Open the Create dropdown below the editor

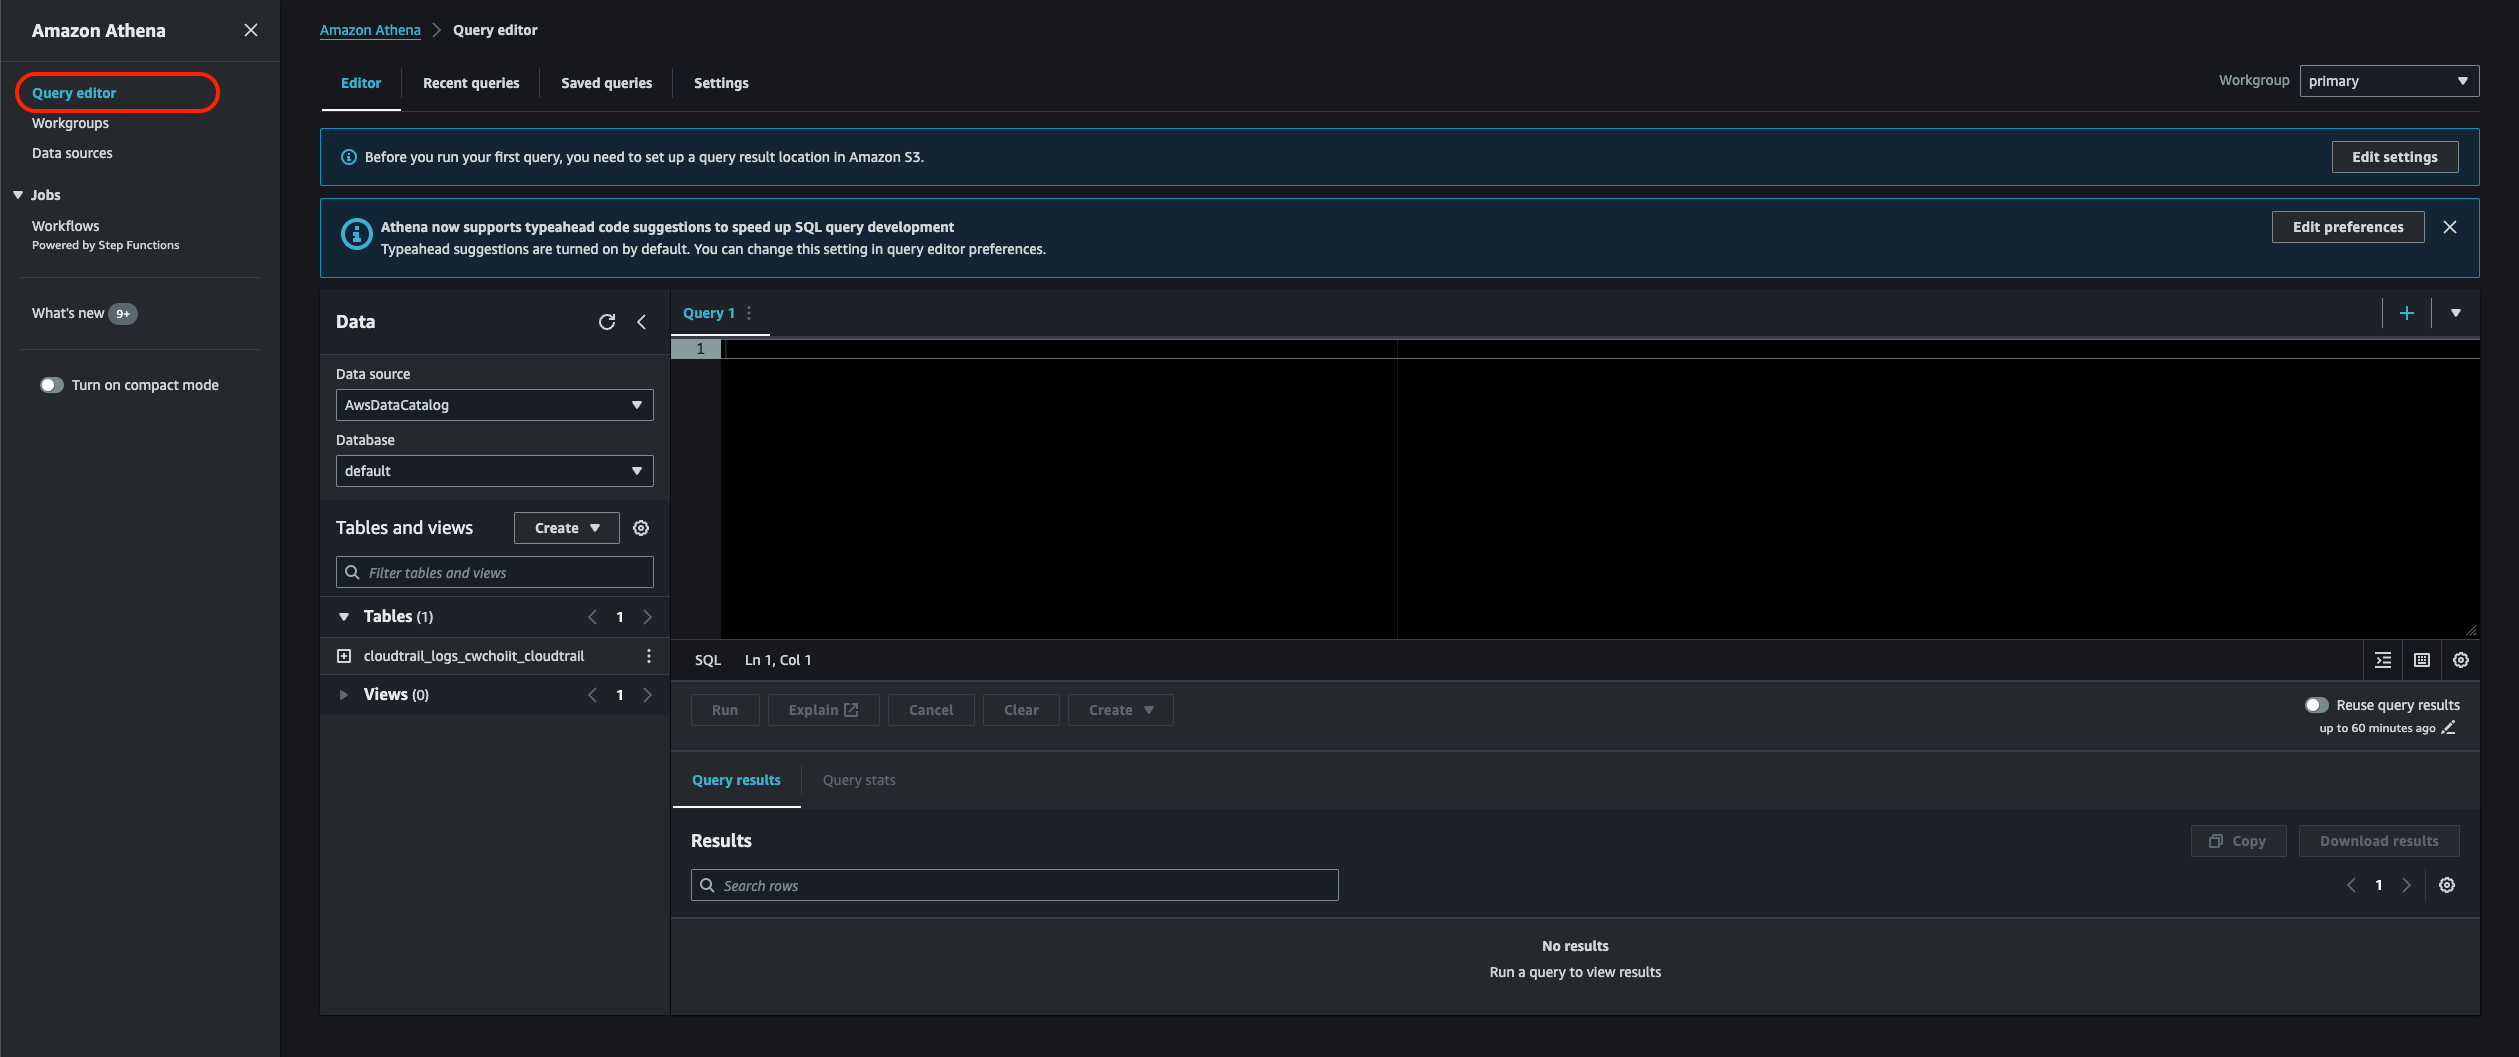tap(1121, 710)
